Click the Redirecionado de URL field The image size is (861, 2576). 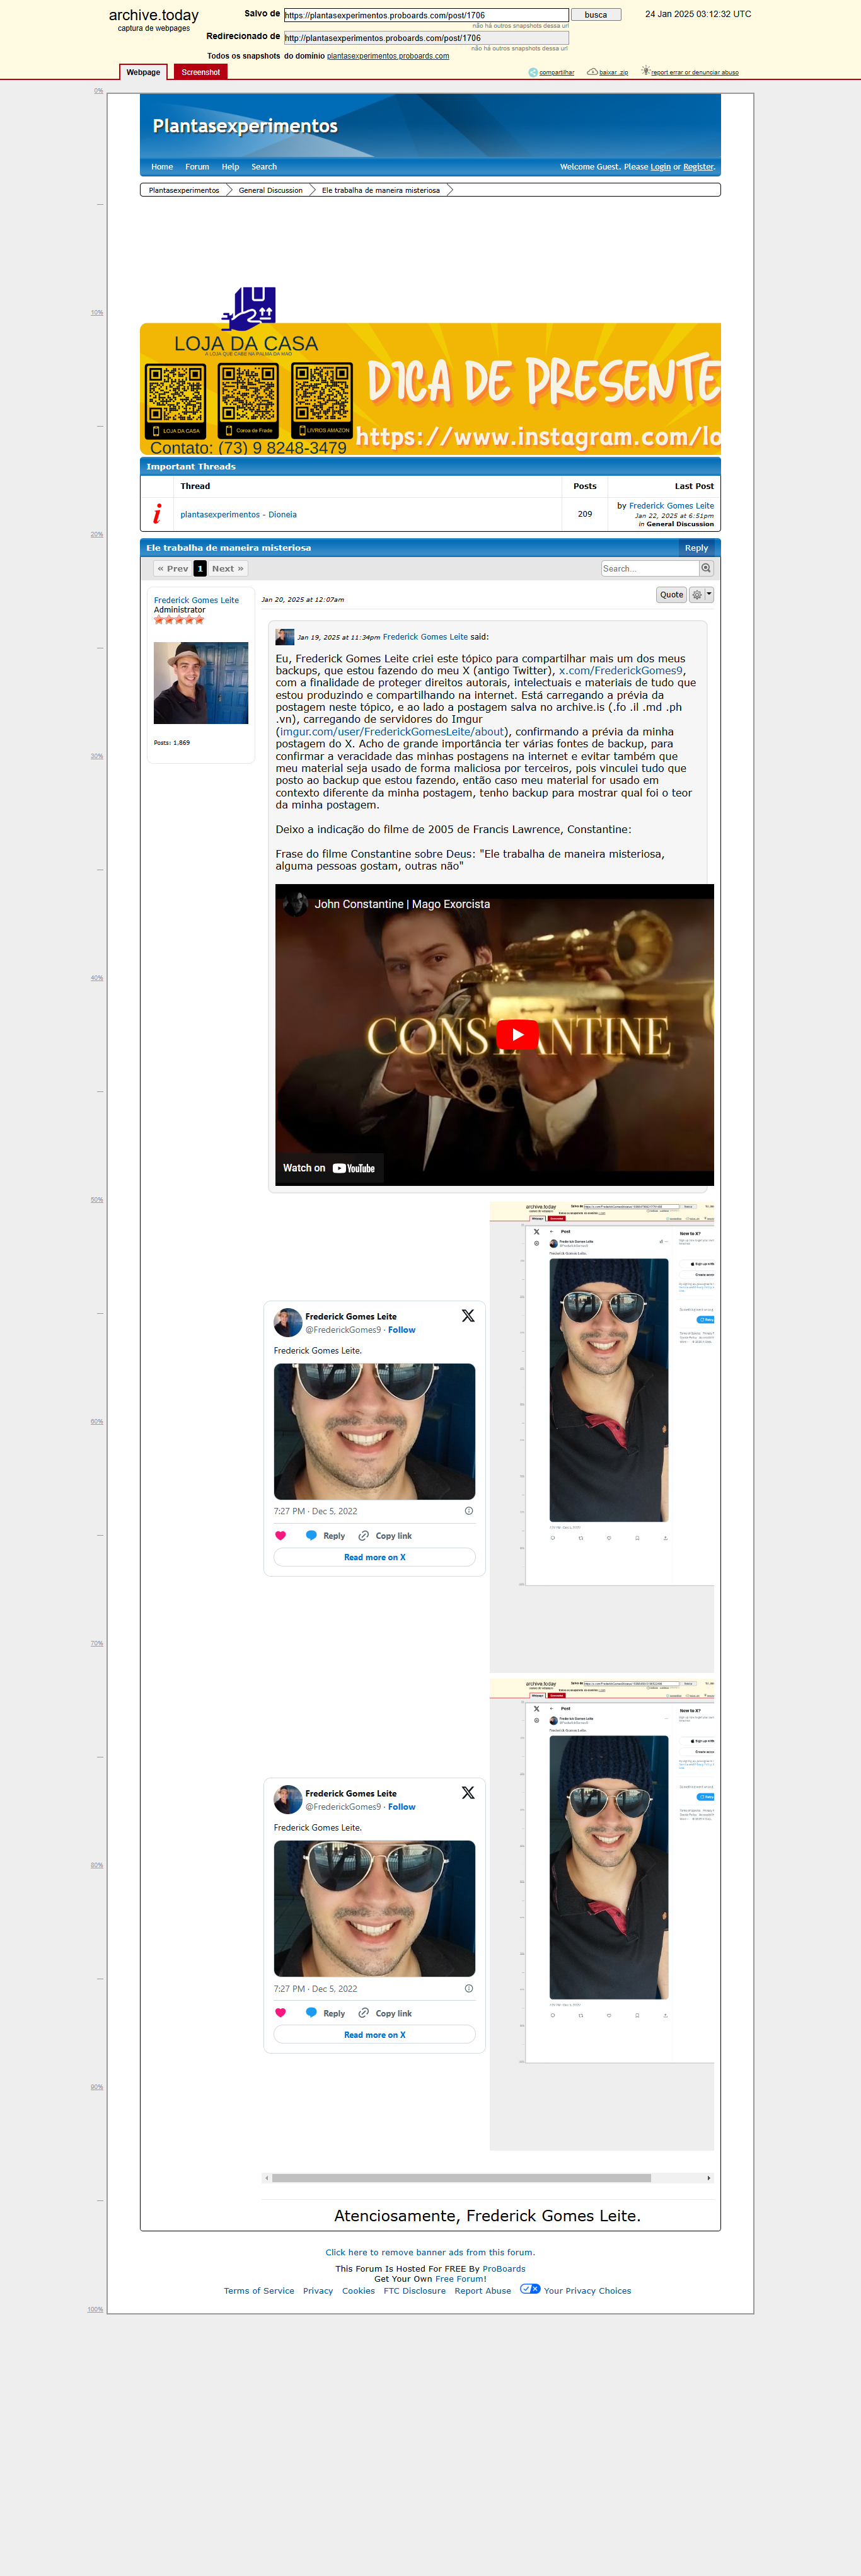(x=426, y=38)
